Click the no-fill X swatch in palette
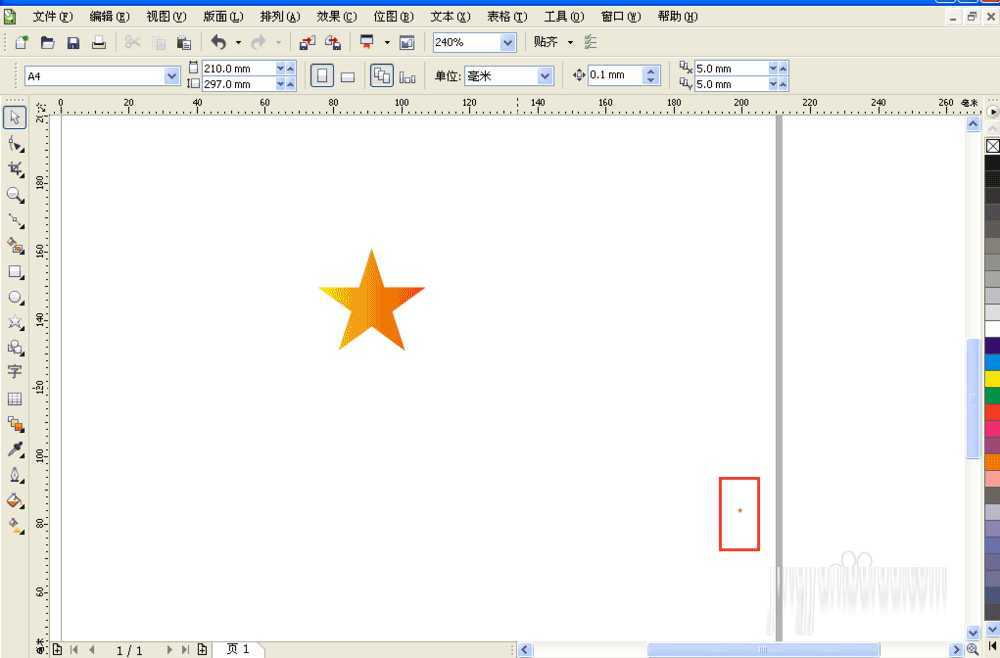Viewport: 1000px width, 658px height. pos(992,146)
